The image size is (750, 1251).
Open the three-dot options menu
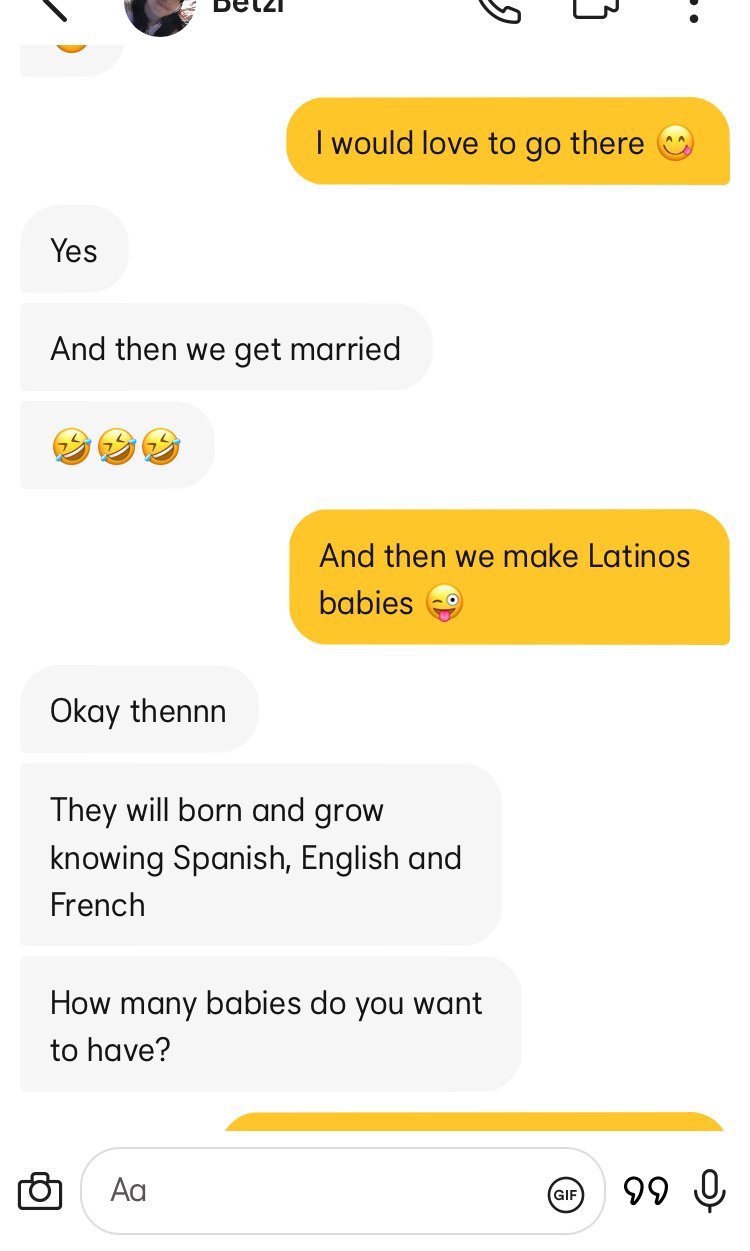click(693, 9)
